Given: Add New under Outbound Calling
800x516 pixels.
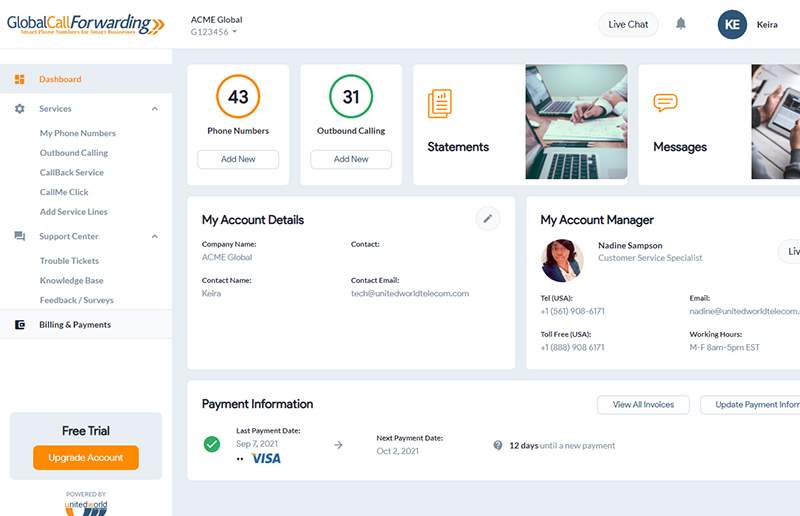Looking at the screenshot, I should click(x=351, y=159).
